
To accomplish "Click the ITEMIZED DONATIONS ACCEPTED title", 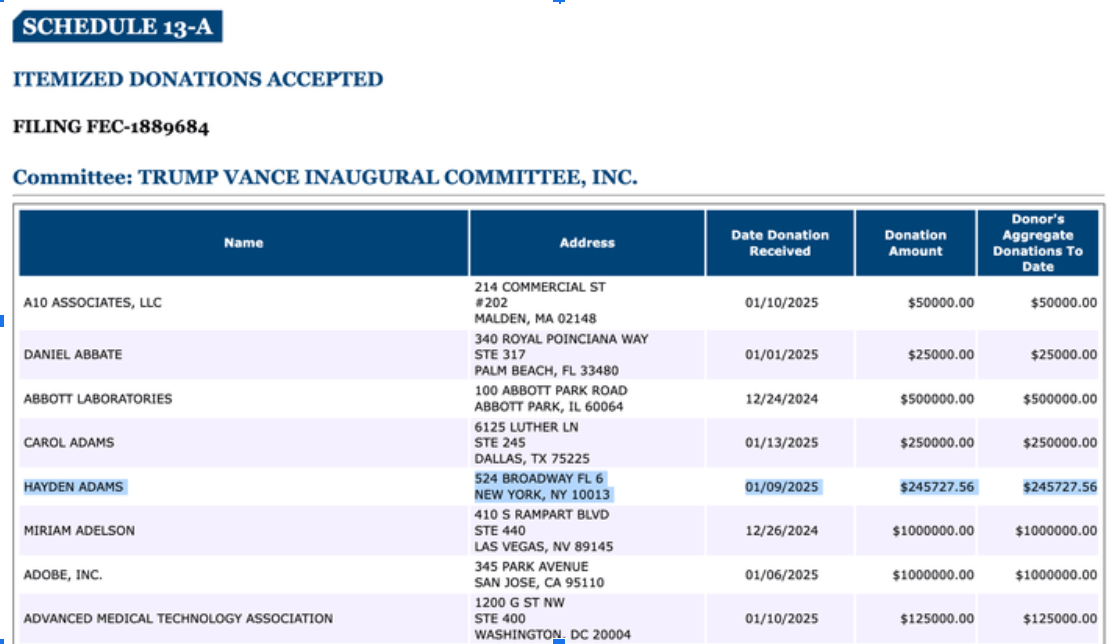I will pyautogui.click(x=198, y=79).
